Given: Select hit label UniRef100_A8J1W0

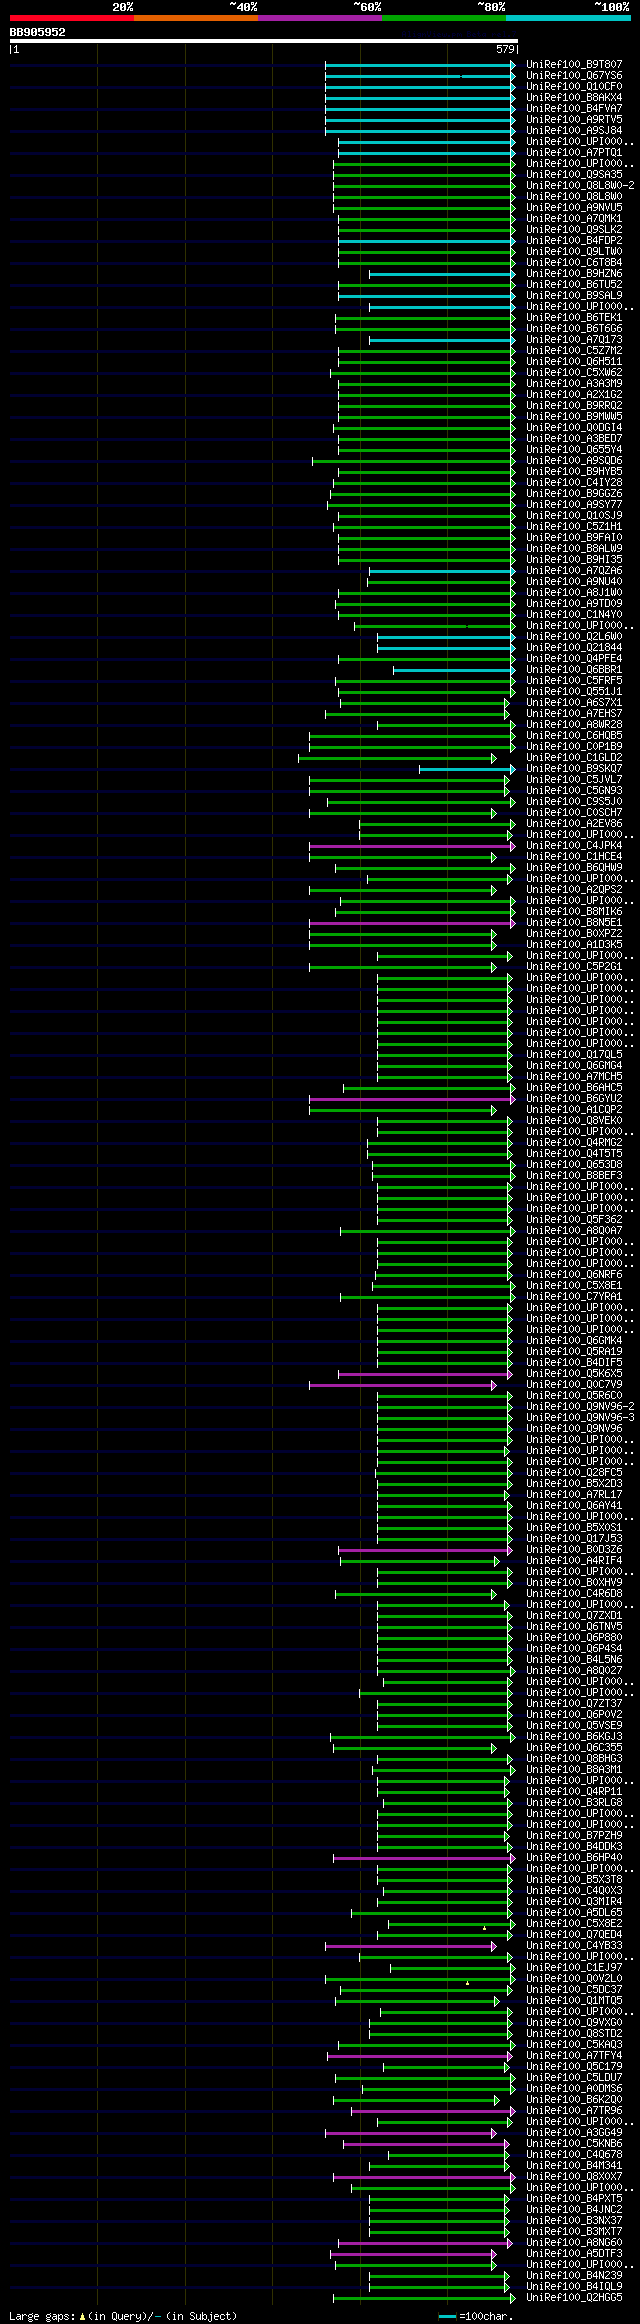Looking at the screenshot, I should (574, 593).
